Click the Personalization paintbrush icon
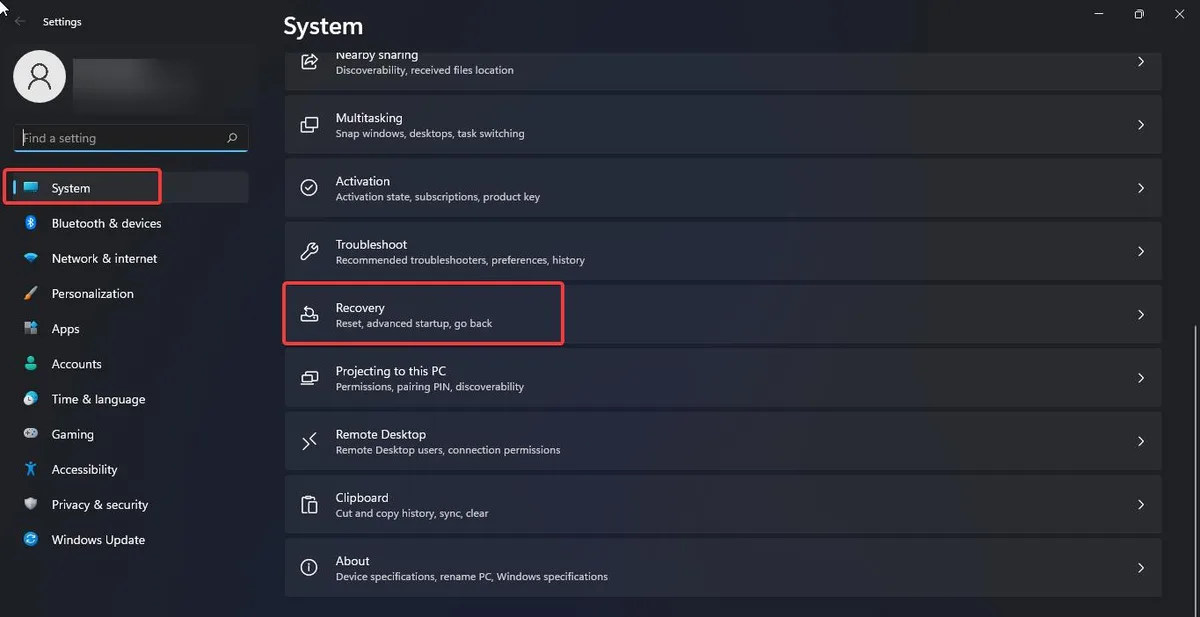 pos(31,293)
